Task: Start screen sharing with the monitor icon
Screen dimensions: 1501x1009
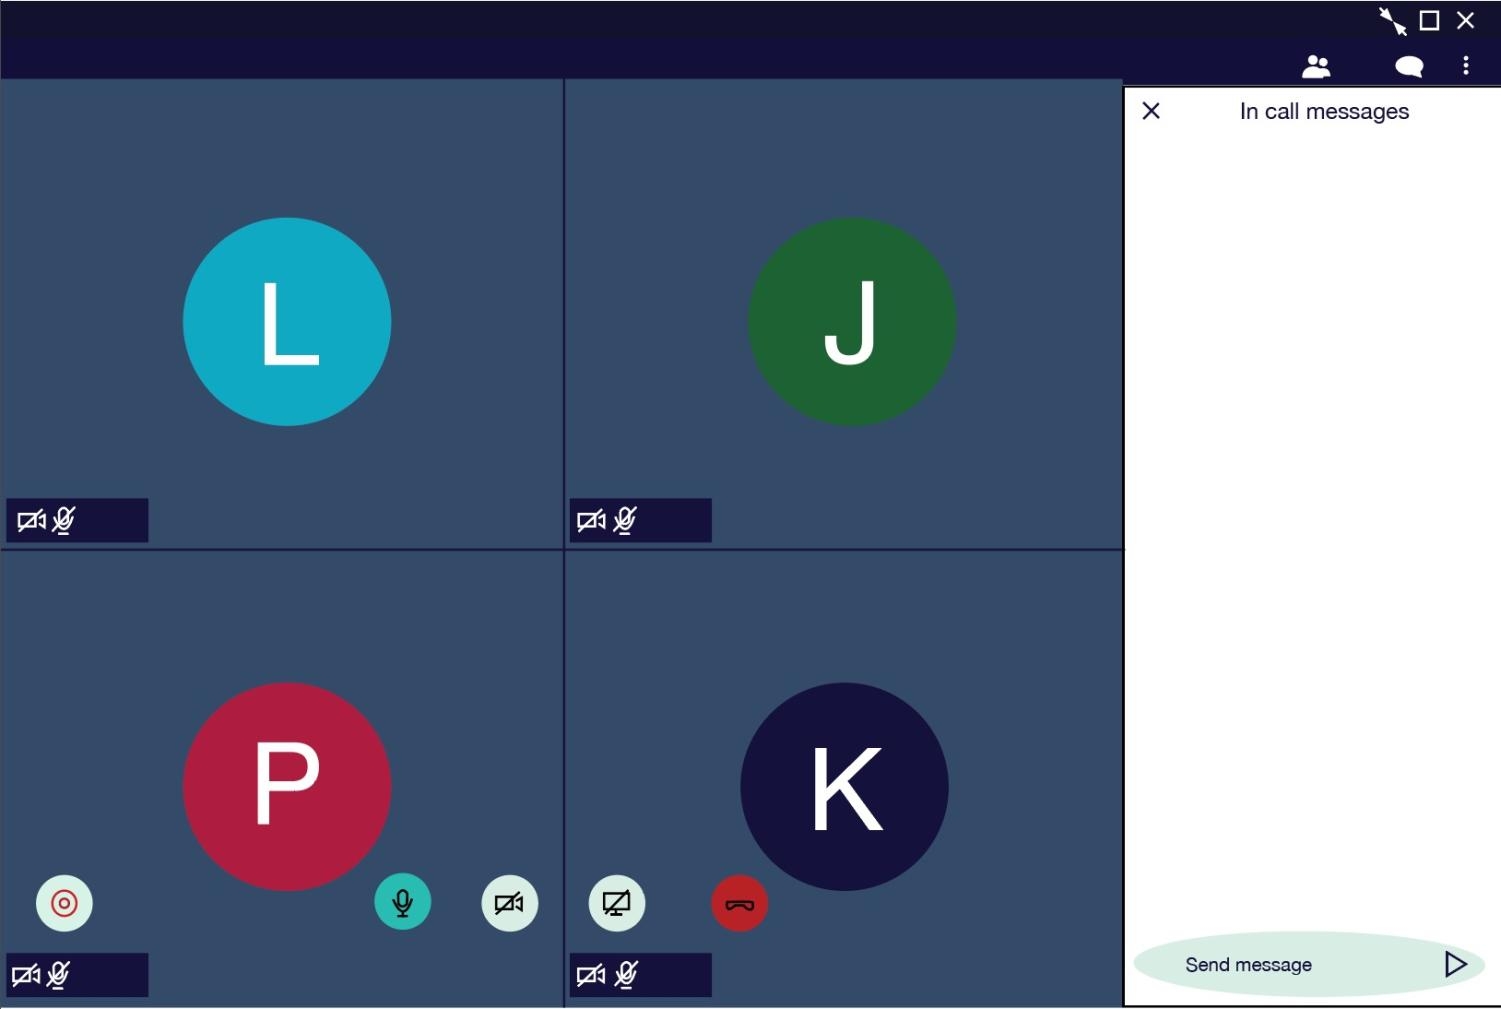Action: click(x=616, y=903)
